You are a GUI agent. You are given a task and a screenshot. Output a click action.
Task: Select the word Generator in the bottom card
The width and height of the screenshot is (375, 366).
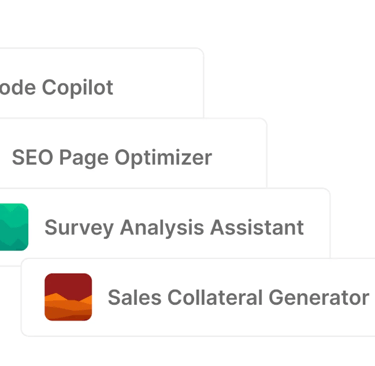319,297
